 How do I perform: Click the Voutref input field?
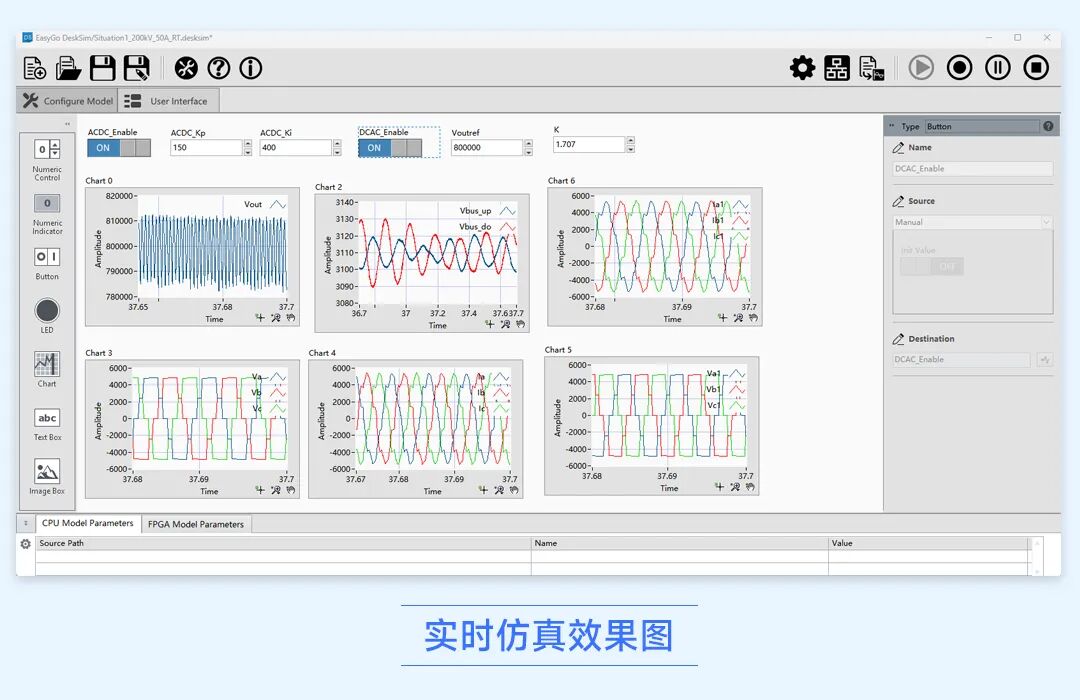tap(487, 147)
